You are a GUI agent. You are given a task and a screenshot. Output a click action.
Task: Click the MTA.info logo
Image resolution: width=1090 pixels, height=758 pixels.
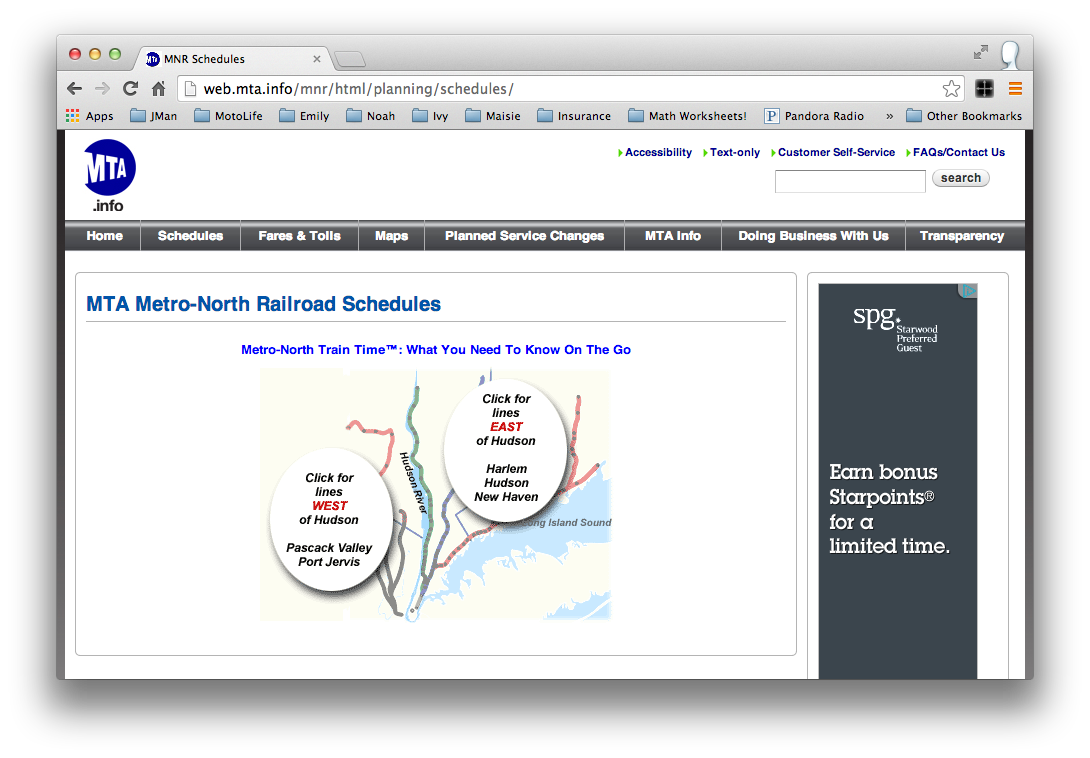tap(109, 175)
